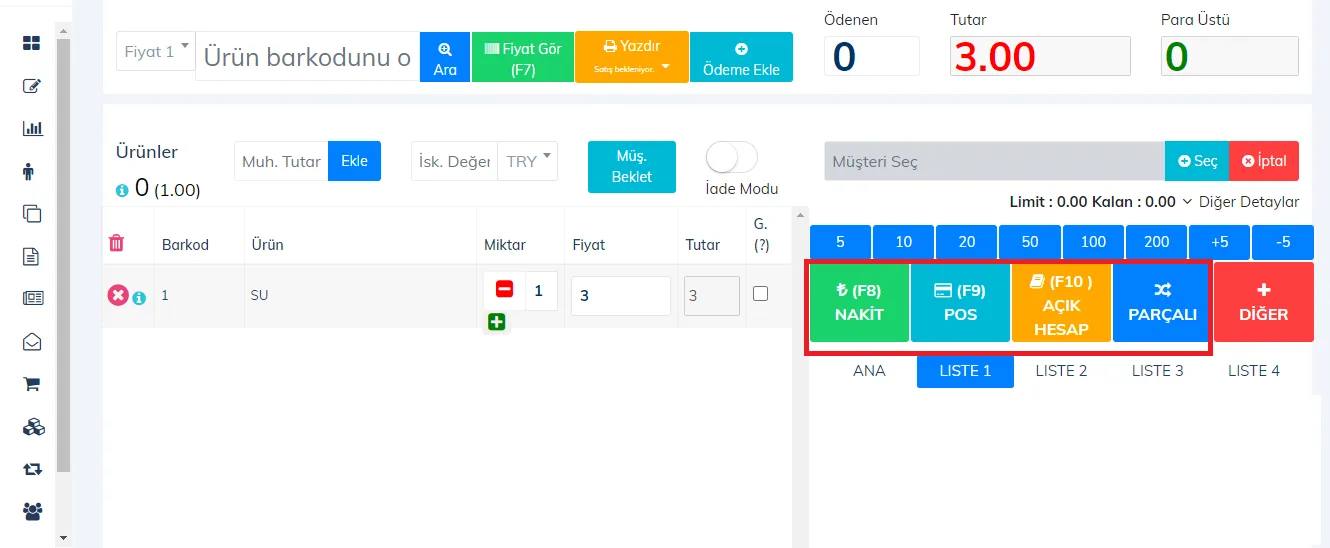Click the Müşteri Seç customer field
The width and height of the screenshot is (1330, 548).
click(994, 161)
